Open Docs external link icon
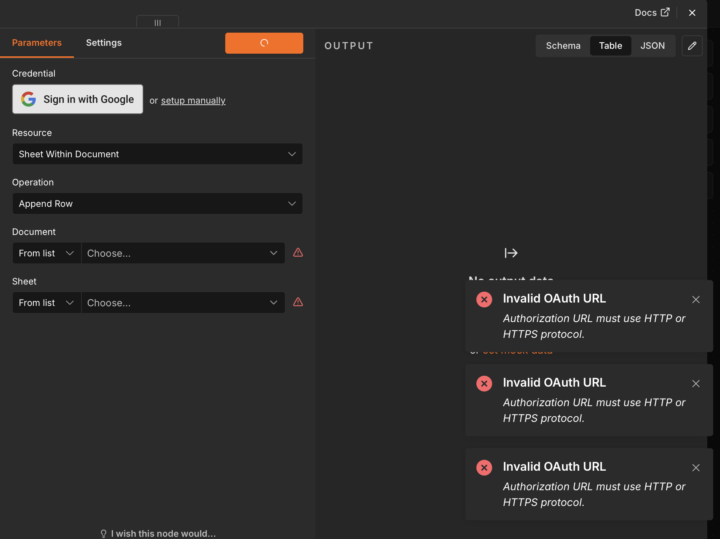This screenshot has width=720, height=539. pos(665,12)
